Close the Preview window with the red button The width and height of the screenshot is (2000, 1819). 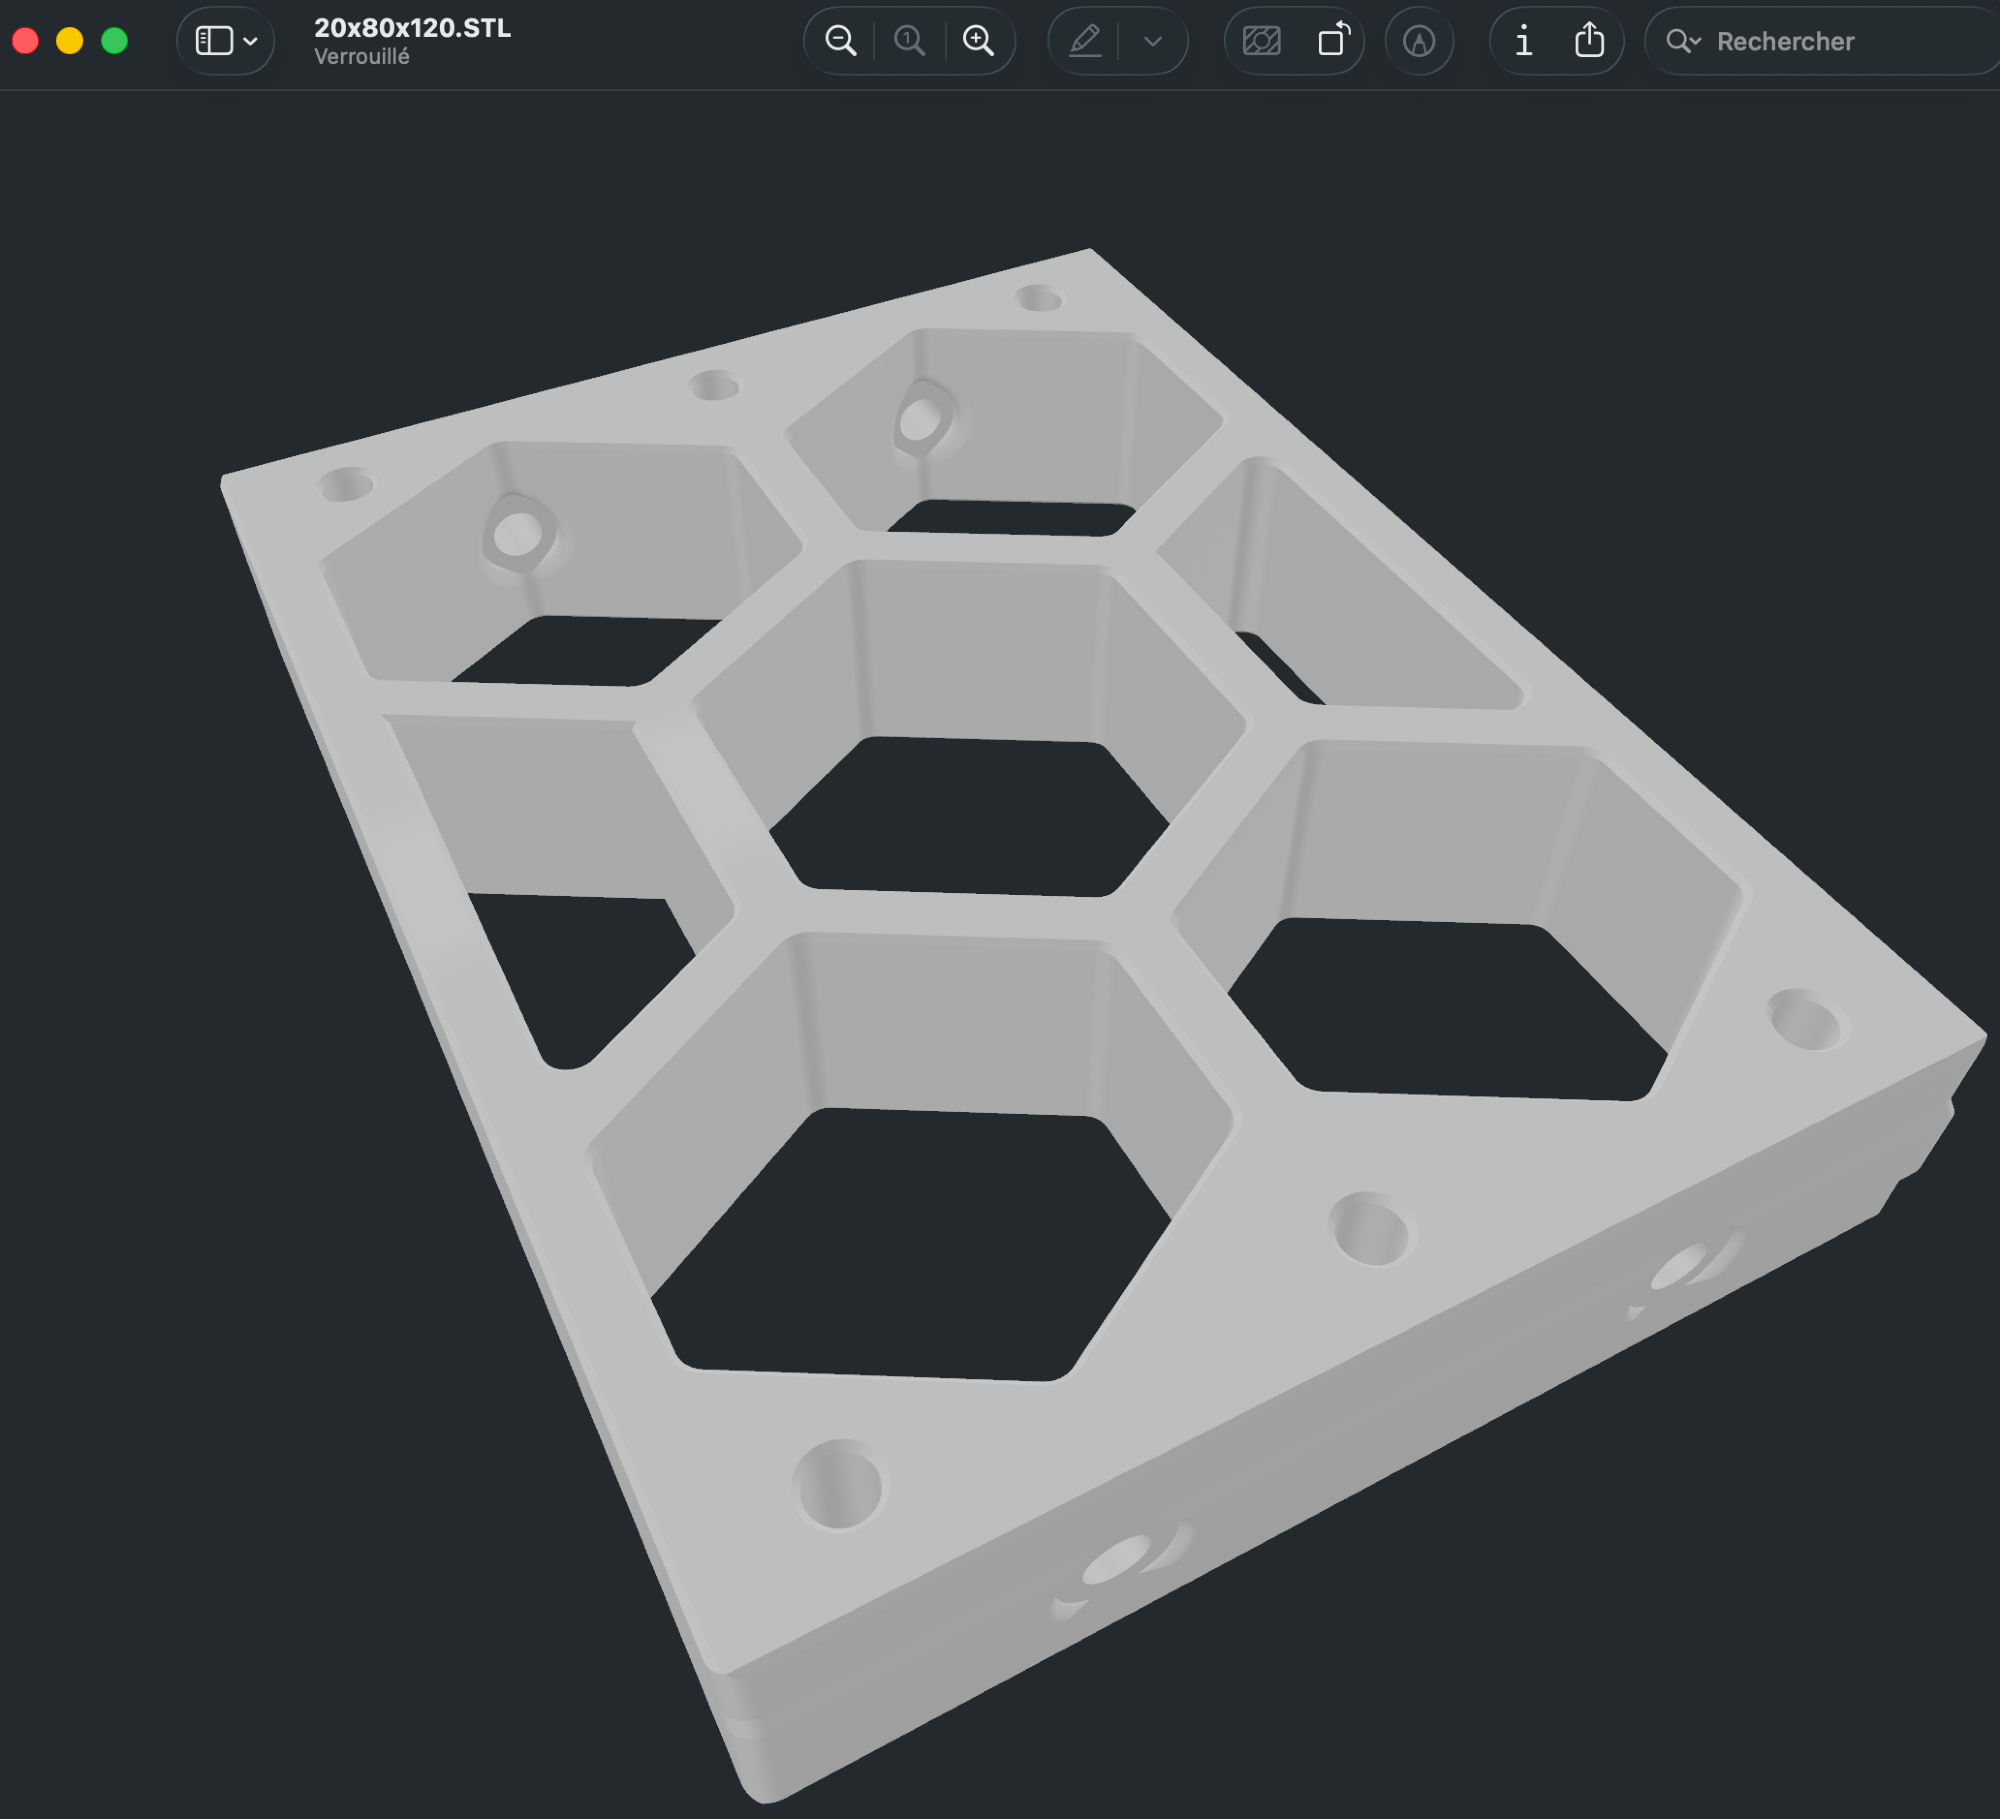click(x=26, y=41)
